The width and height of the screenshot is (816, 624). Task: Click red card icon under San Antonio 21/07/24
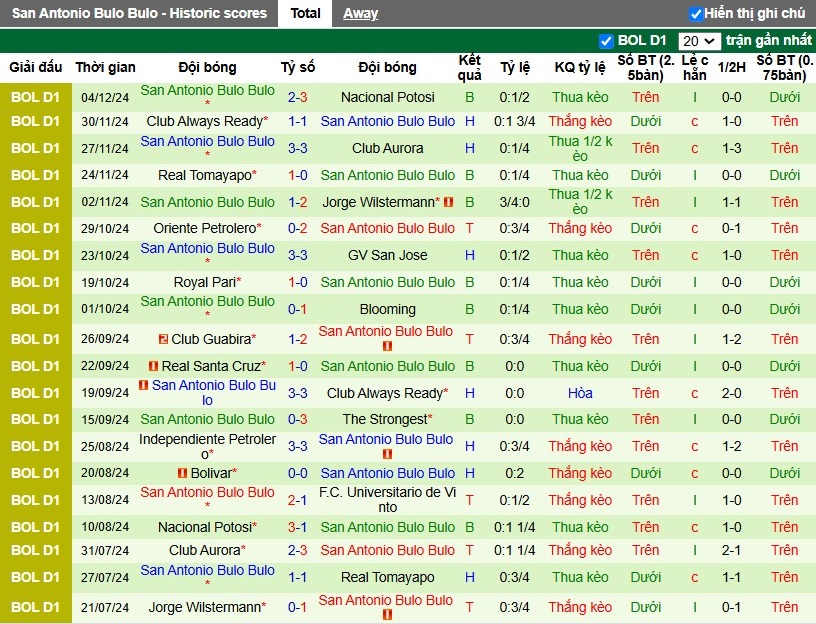pos(387,615)
